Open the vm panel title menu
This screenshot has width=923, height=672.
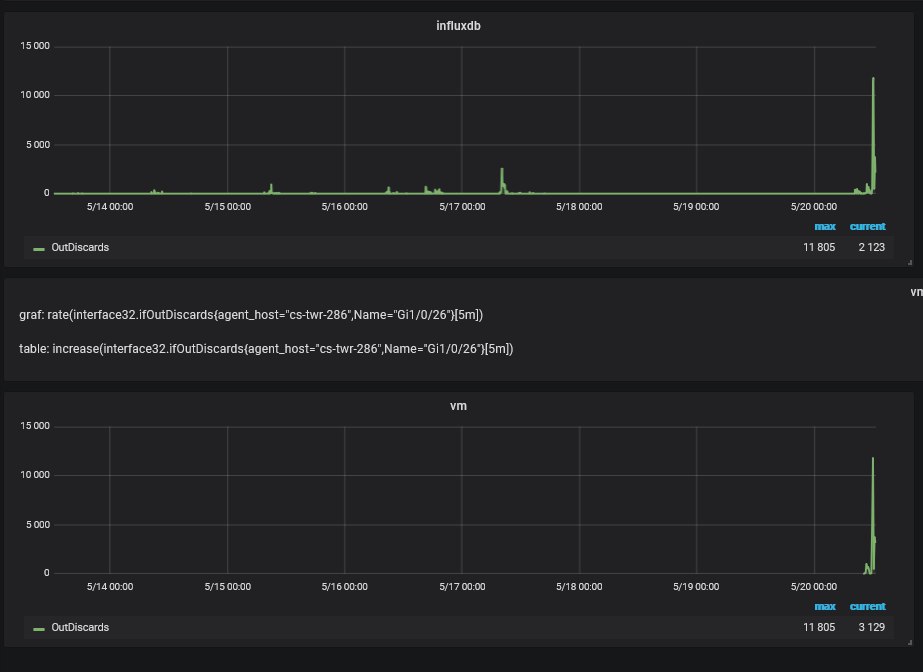[458, 406]
